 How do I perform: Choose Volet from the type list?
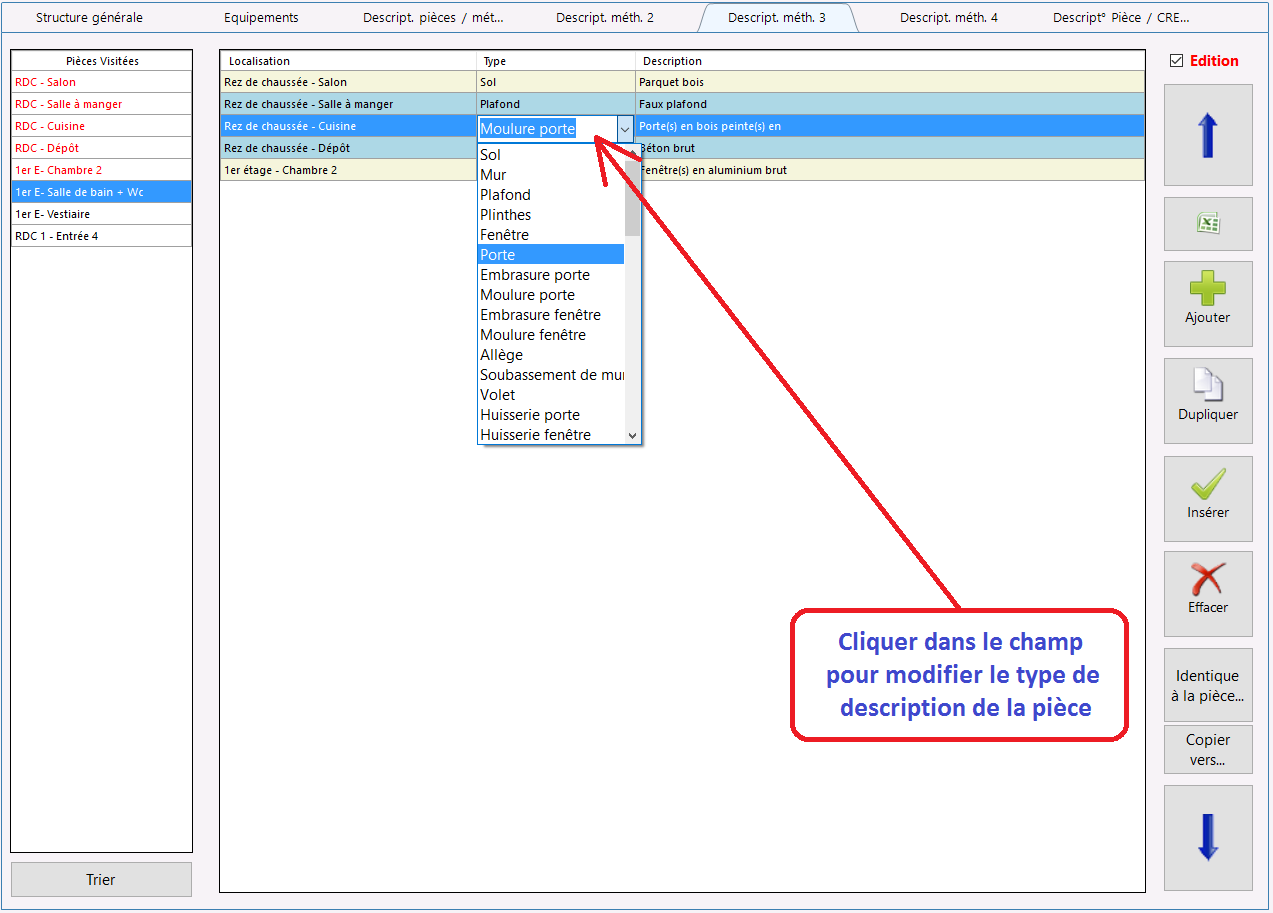[x=551, y=395]
